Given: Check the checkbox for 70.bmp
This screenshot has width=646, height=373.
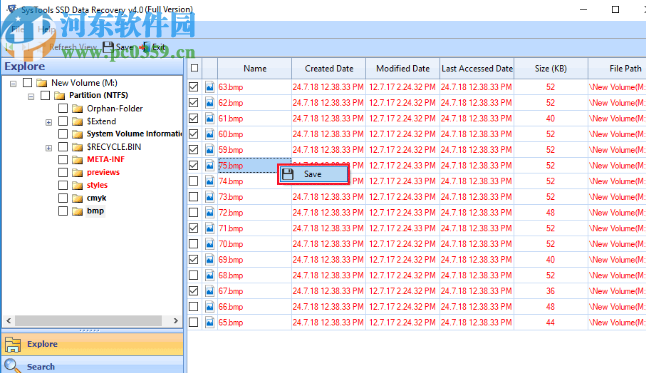Looking at the screenshot, I should point(193,244).
